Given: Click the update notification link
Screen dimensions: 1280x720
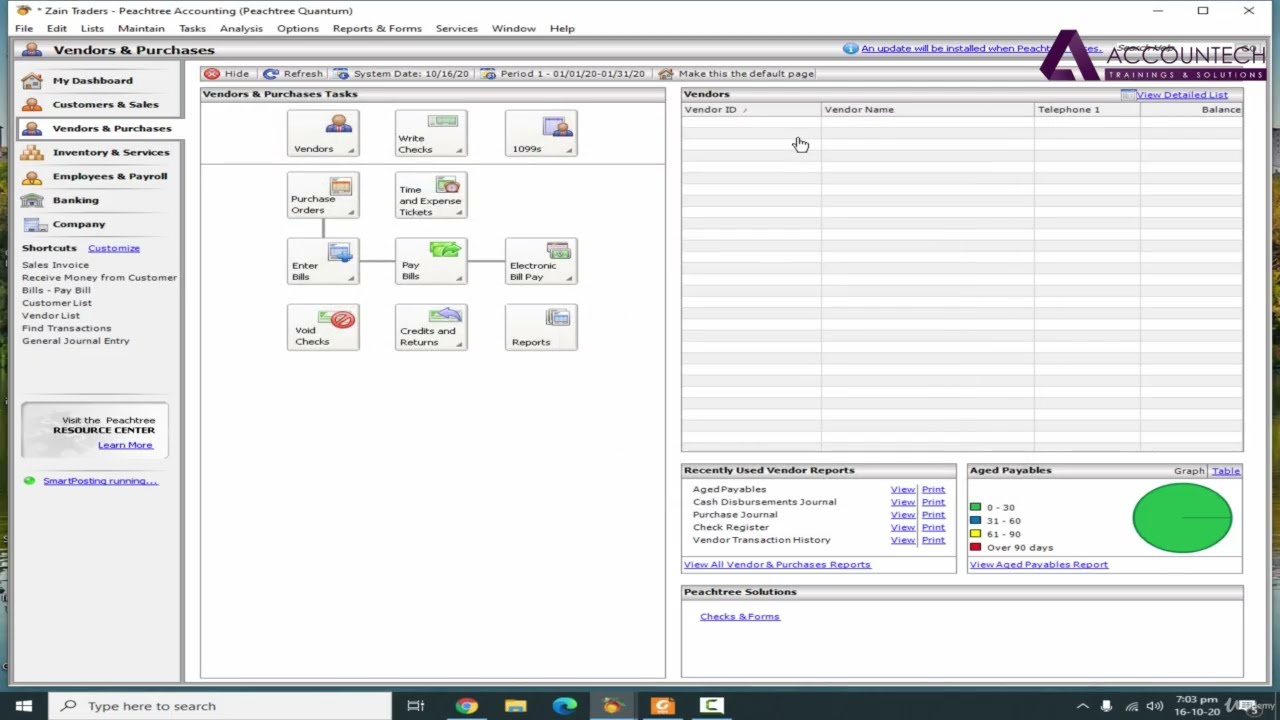Looking at the screenshot, I should [x=980, y=48].
